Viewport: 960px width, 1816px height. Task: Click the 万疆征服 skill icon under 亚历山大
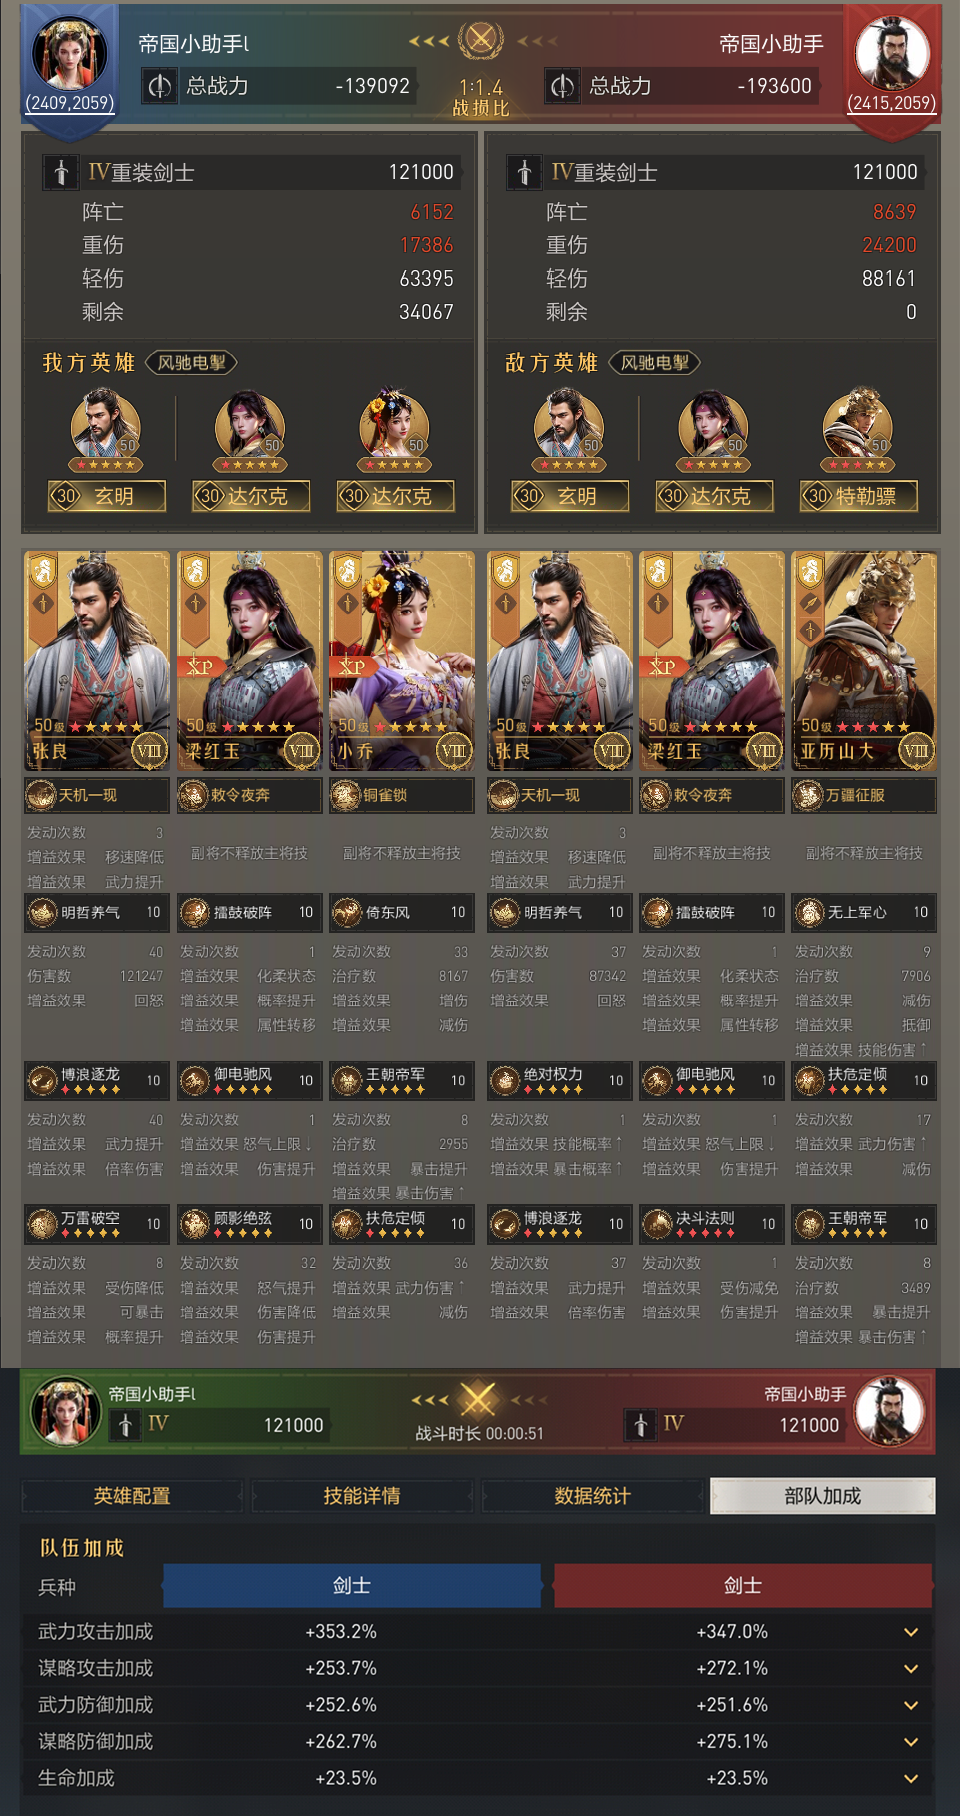tap(808, 795)
